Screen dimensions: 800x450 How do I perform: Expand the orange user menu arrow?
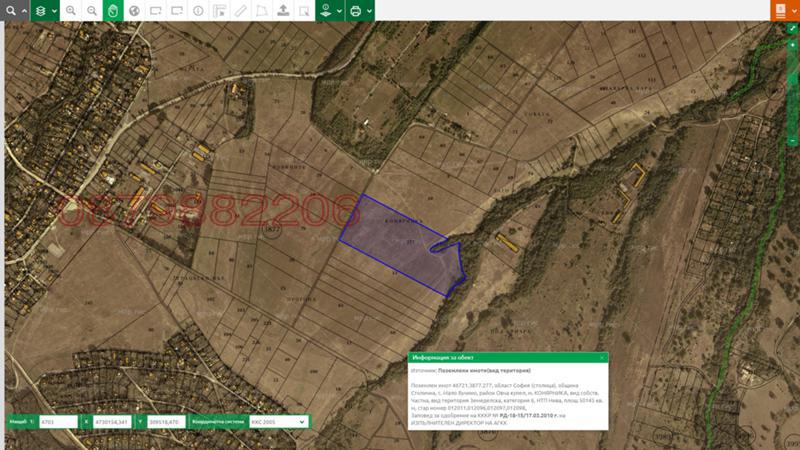tap(793, 10)
